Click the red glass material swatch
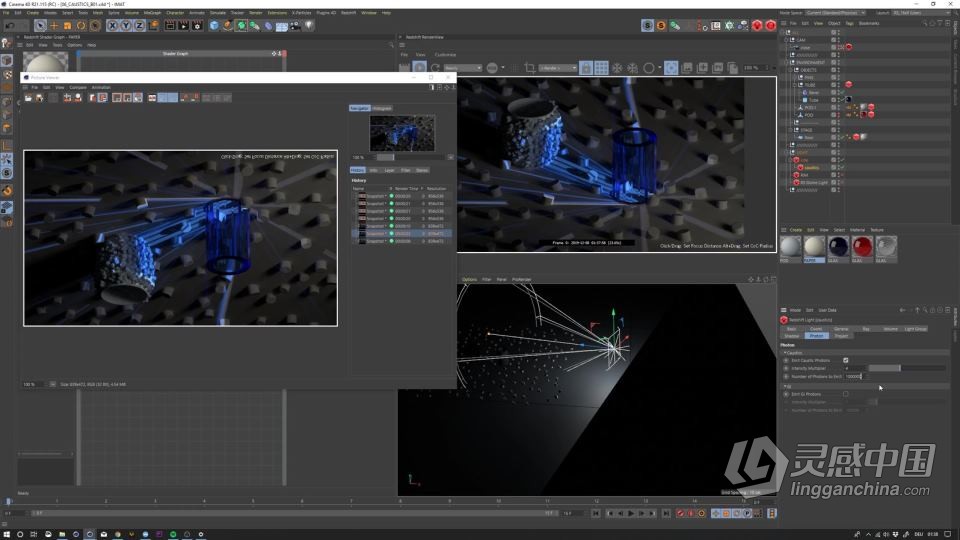 point(862,247)
